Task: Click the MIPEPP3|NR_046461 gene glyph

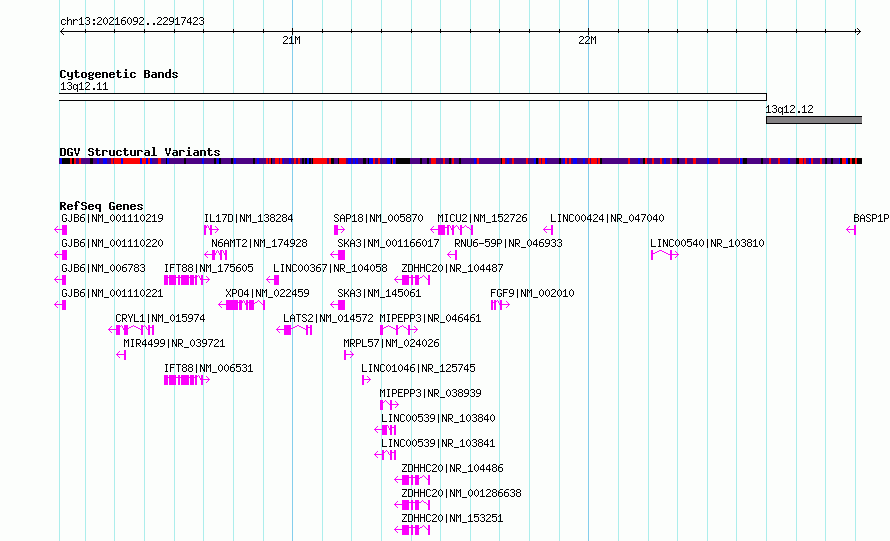Action: pyautogui.click(x=399, y=330)
